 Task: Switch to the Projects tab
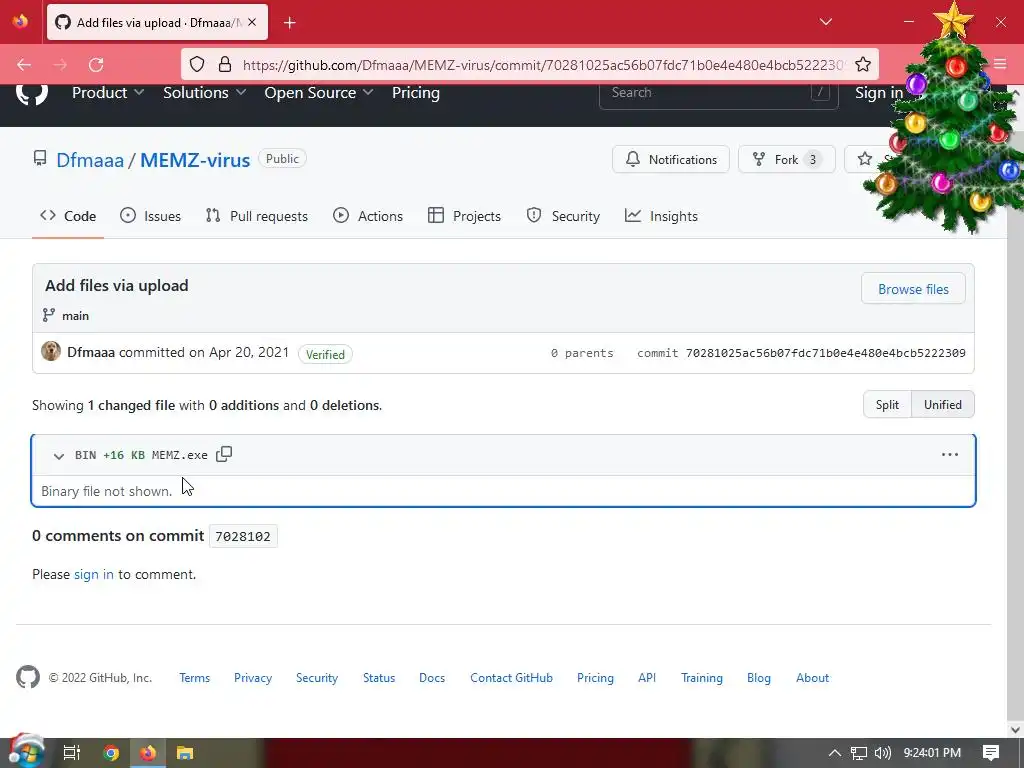tap(464, 216)
